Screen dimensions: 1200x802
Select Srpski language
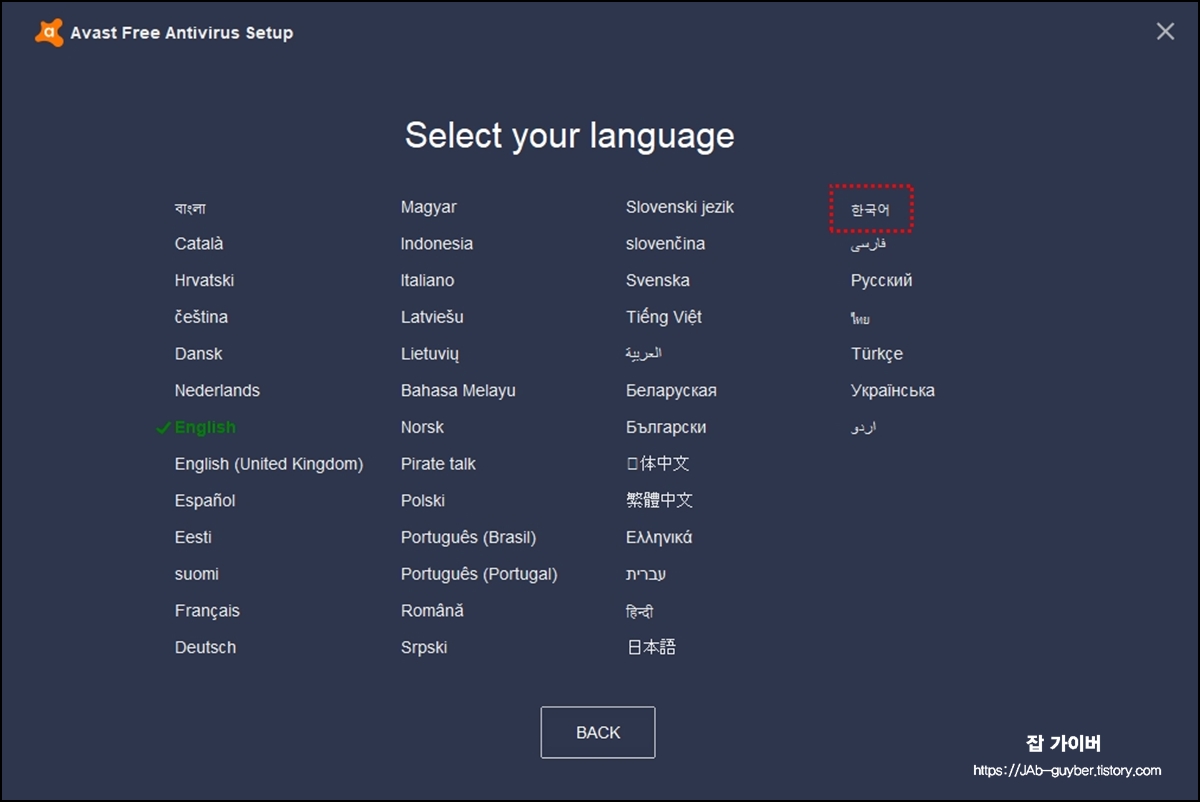424,648
